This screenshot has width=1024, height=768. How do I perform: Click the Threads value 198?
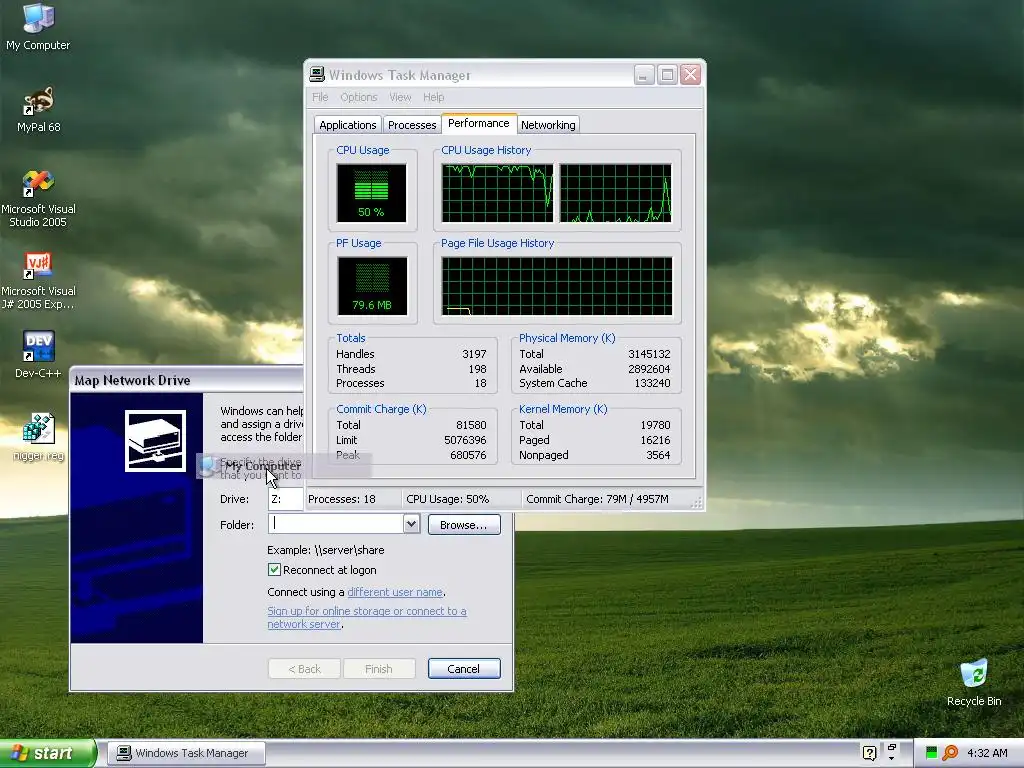[x=477, y=369]
